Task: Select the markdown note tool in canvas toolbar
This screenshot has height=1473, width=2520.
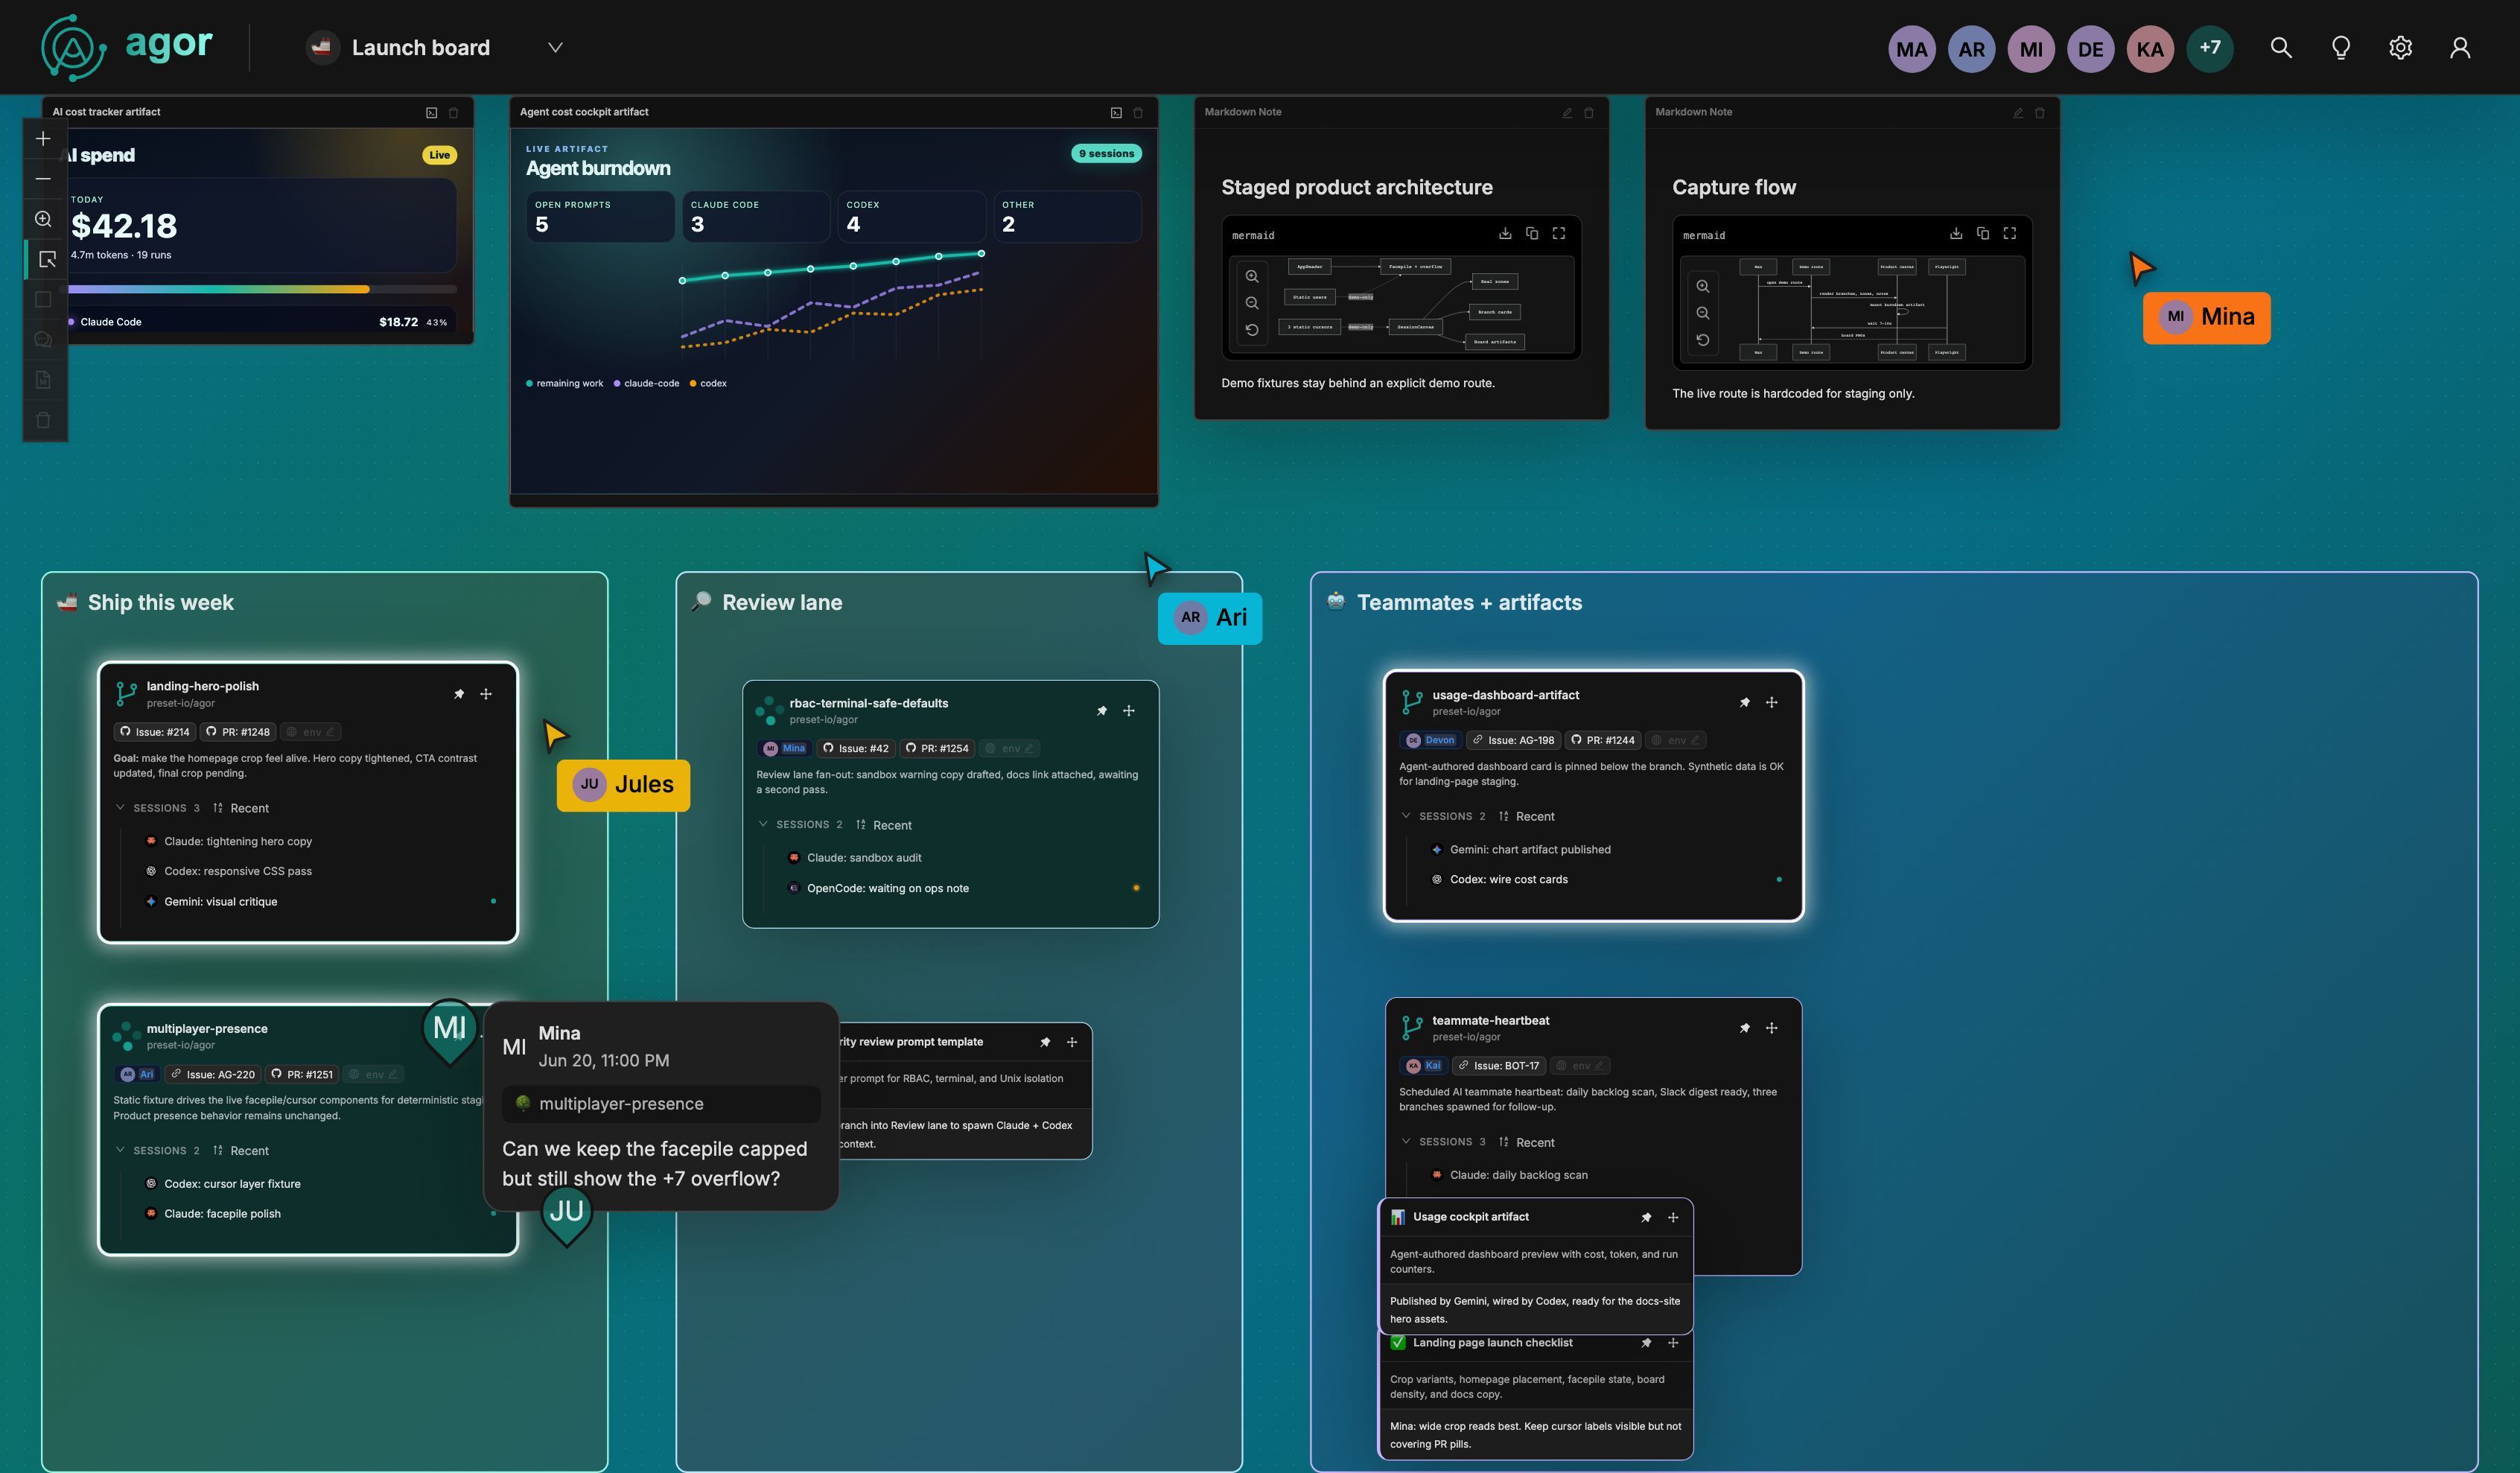Action: coord(43,379)
